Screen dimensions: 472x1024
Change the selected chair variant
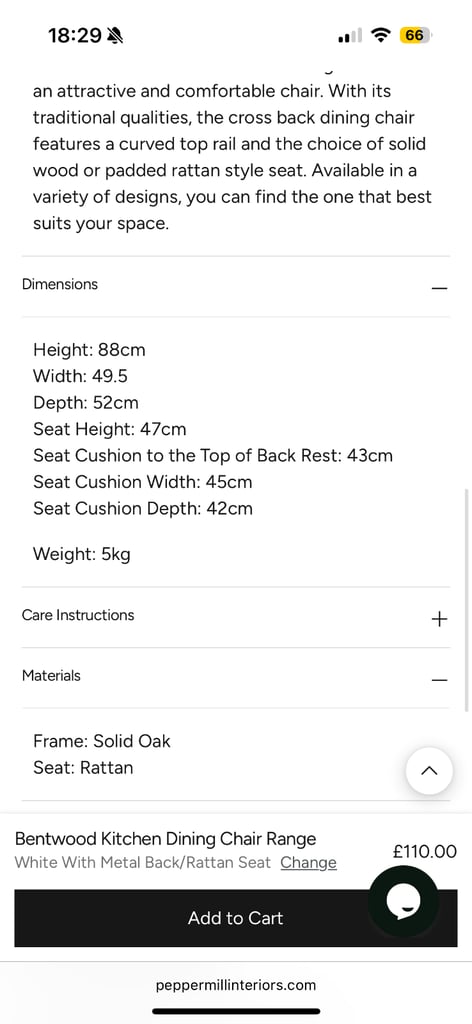coord(309,862)
